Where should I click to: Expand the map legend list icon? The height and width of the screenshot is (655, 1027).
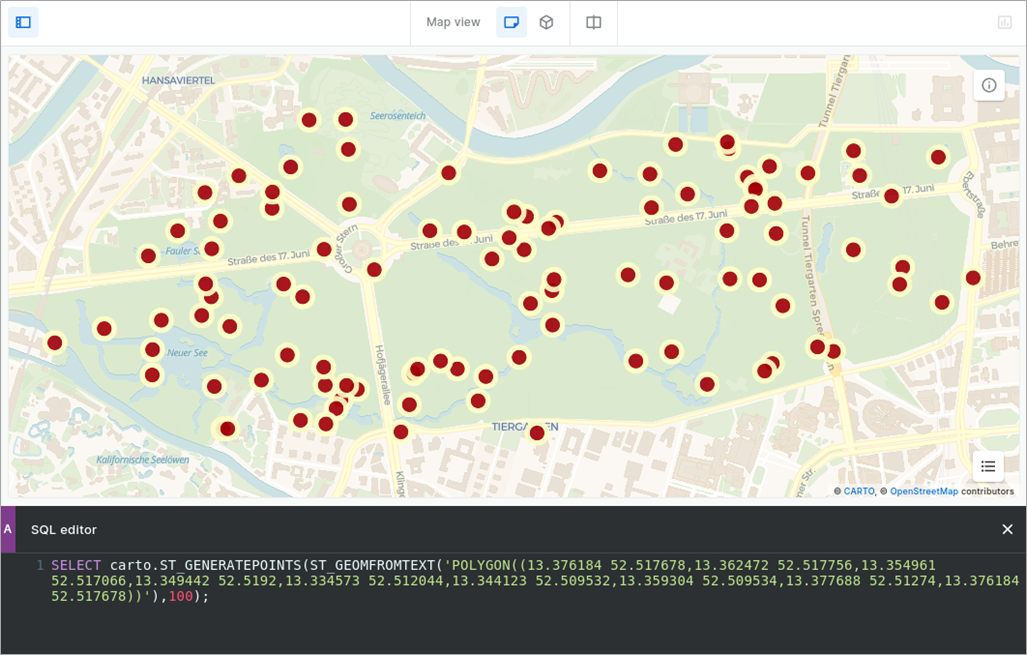[x=988, y=466]
